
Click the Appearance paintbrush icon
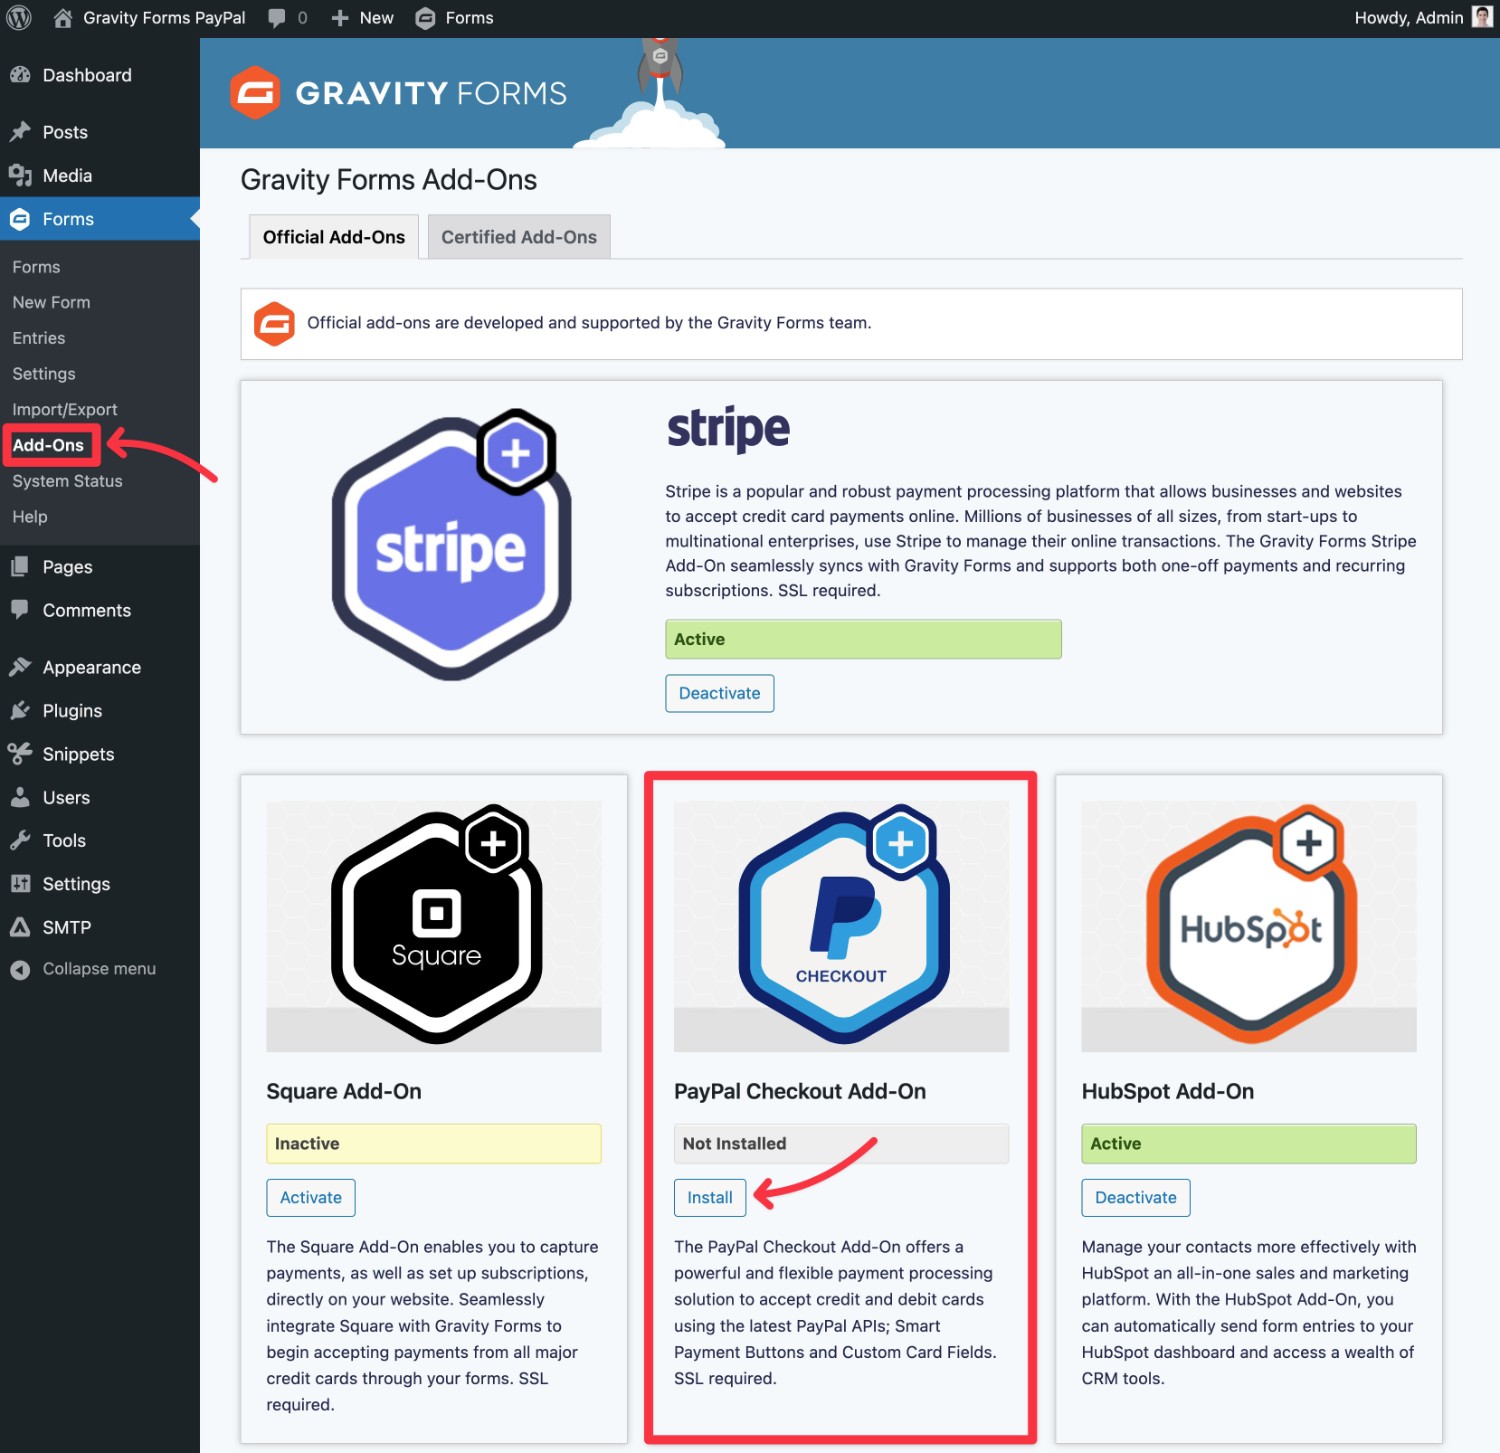tap(20, 667)
